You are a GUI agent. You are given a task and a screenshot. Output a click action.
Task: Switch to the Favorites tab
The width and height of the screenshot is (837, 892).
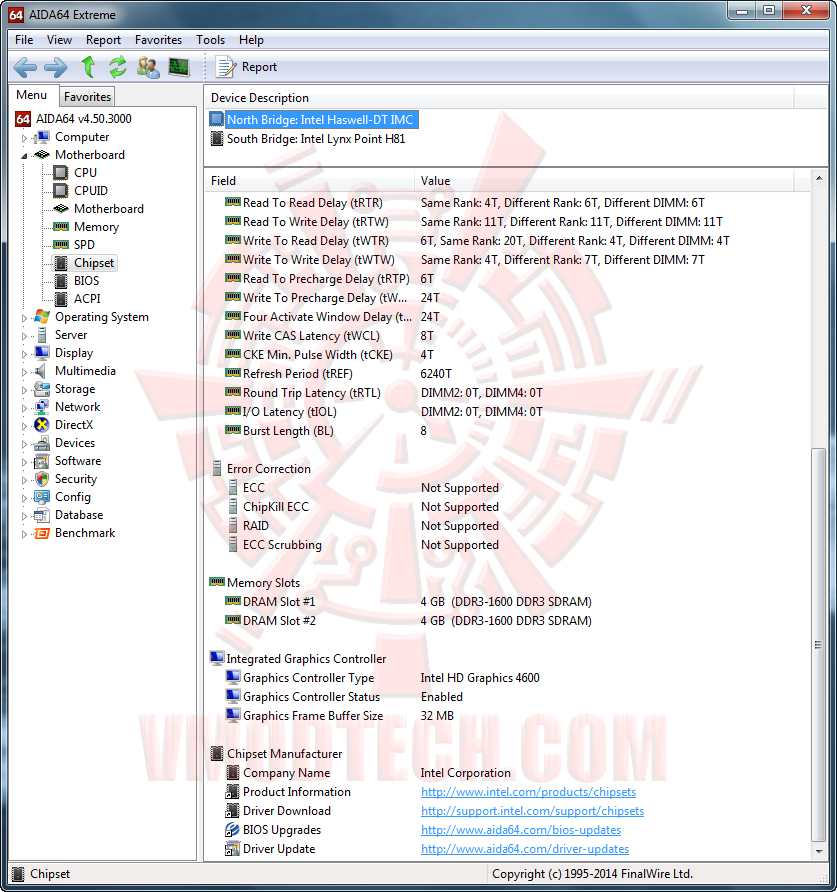point(87,97)
